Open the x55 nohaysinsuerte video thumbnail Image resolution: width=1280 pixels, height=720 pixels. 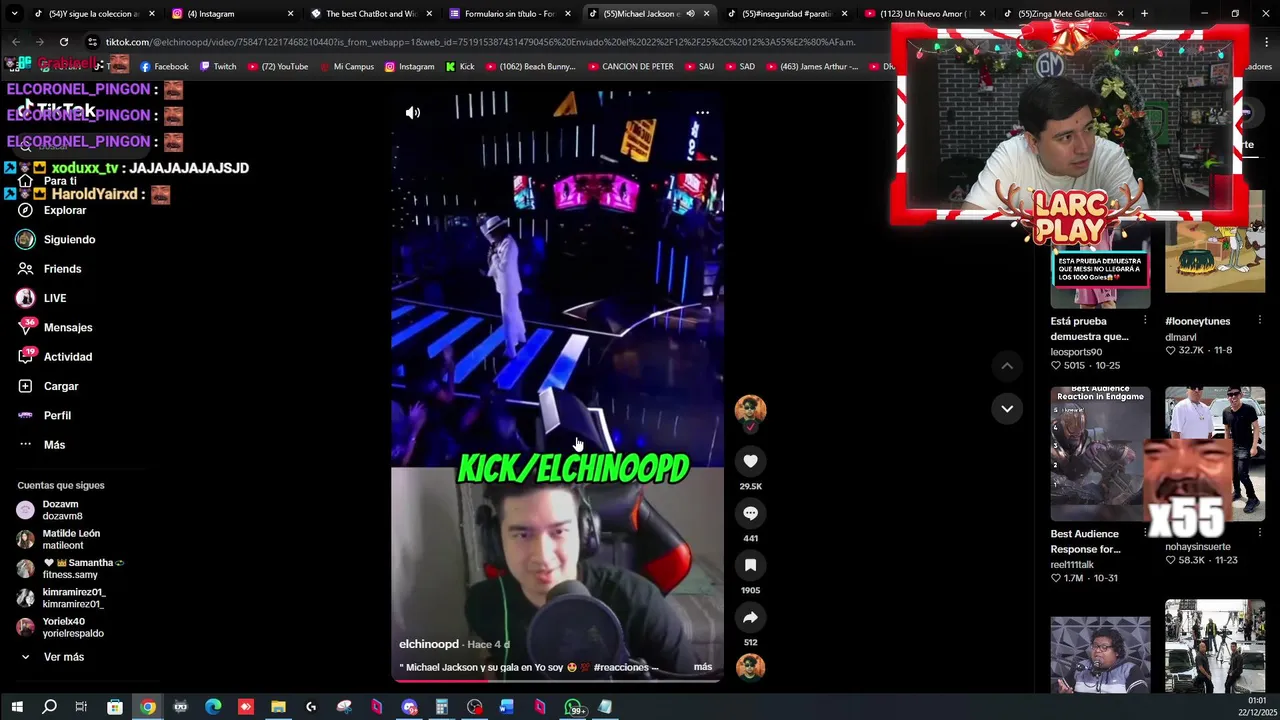point(1215,454)
